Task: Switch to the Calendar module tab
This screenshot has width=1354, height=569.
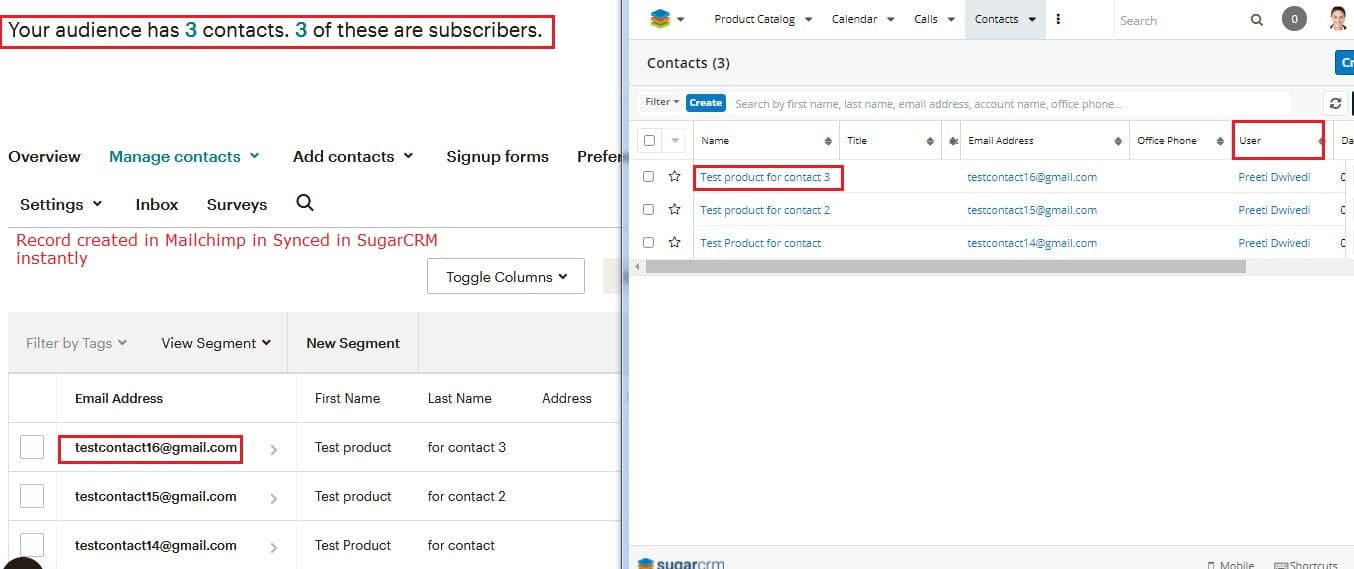Action: point(854,19)
